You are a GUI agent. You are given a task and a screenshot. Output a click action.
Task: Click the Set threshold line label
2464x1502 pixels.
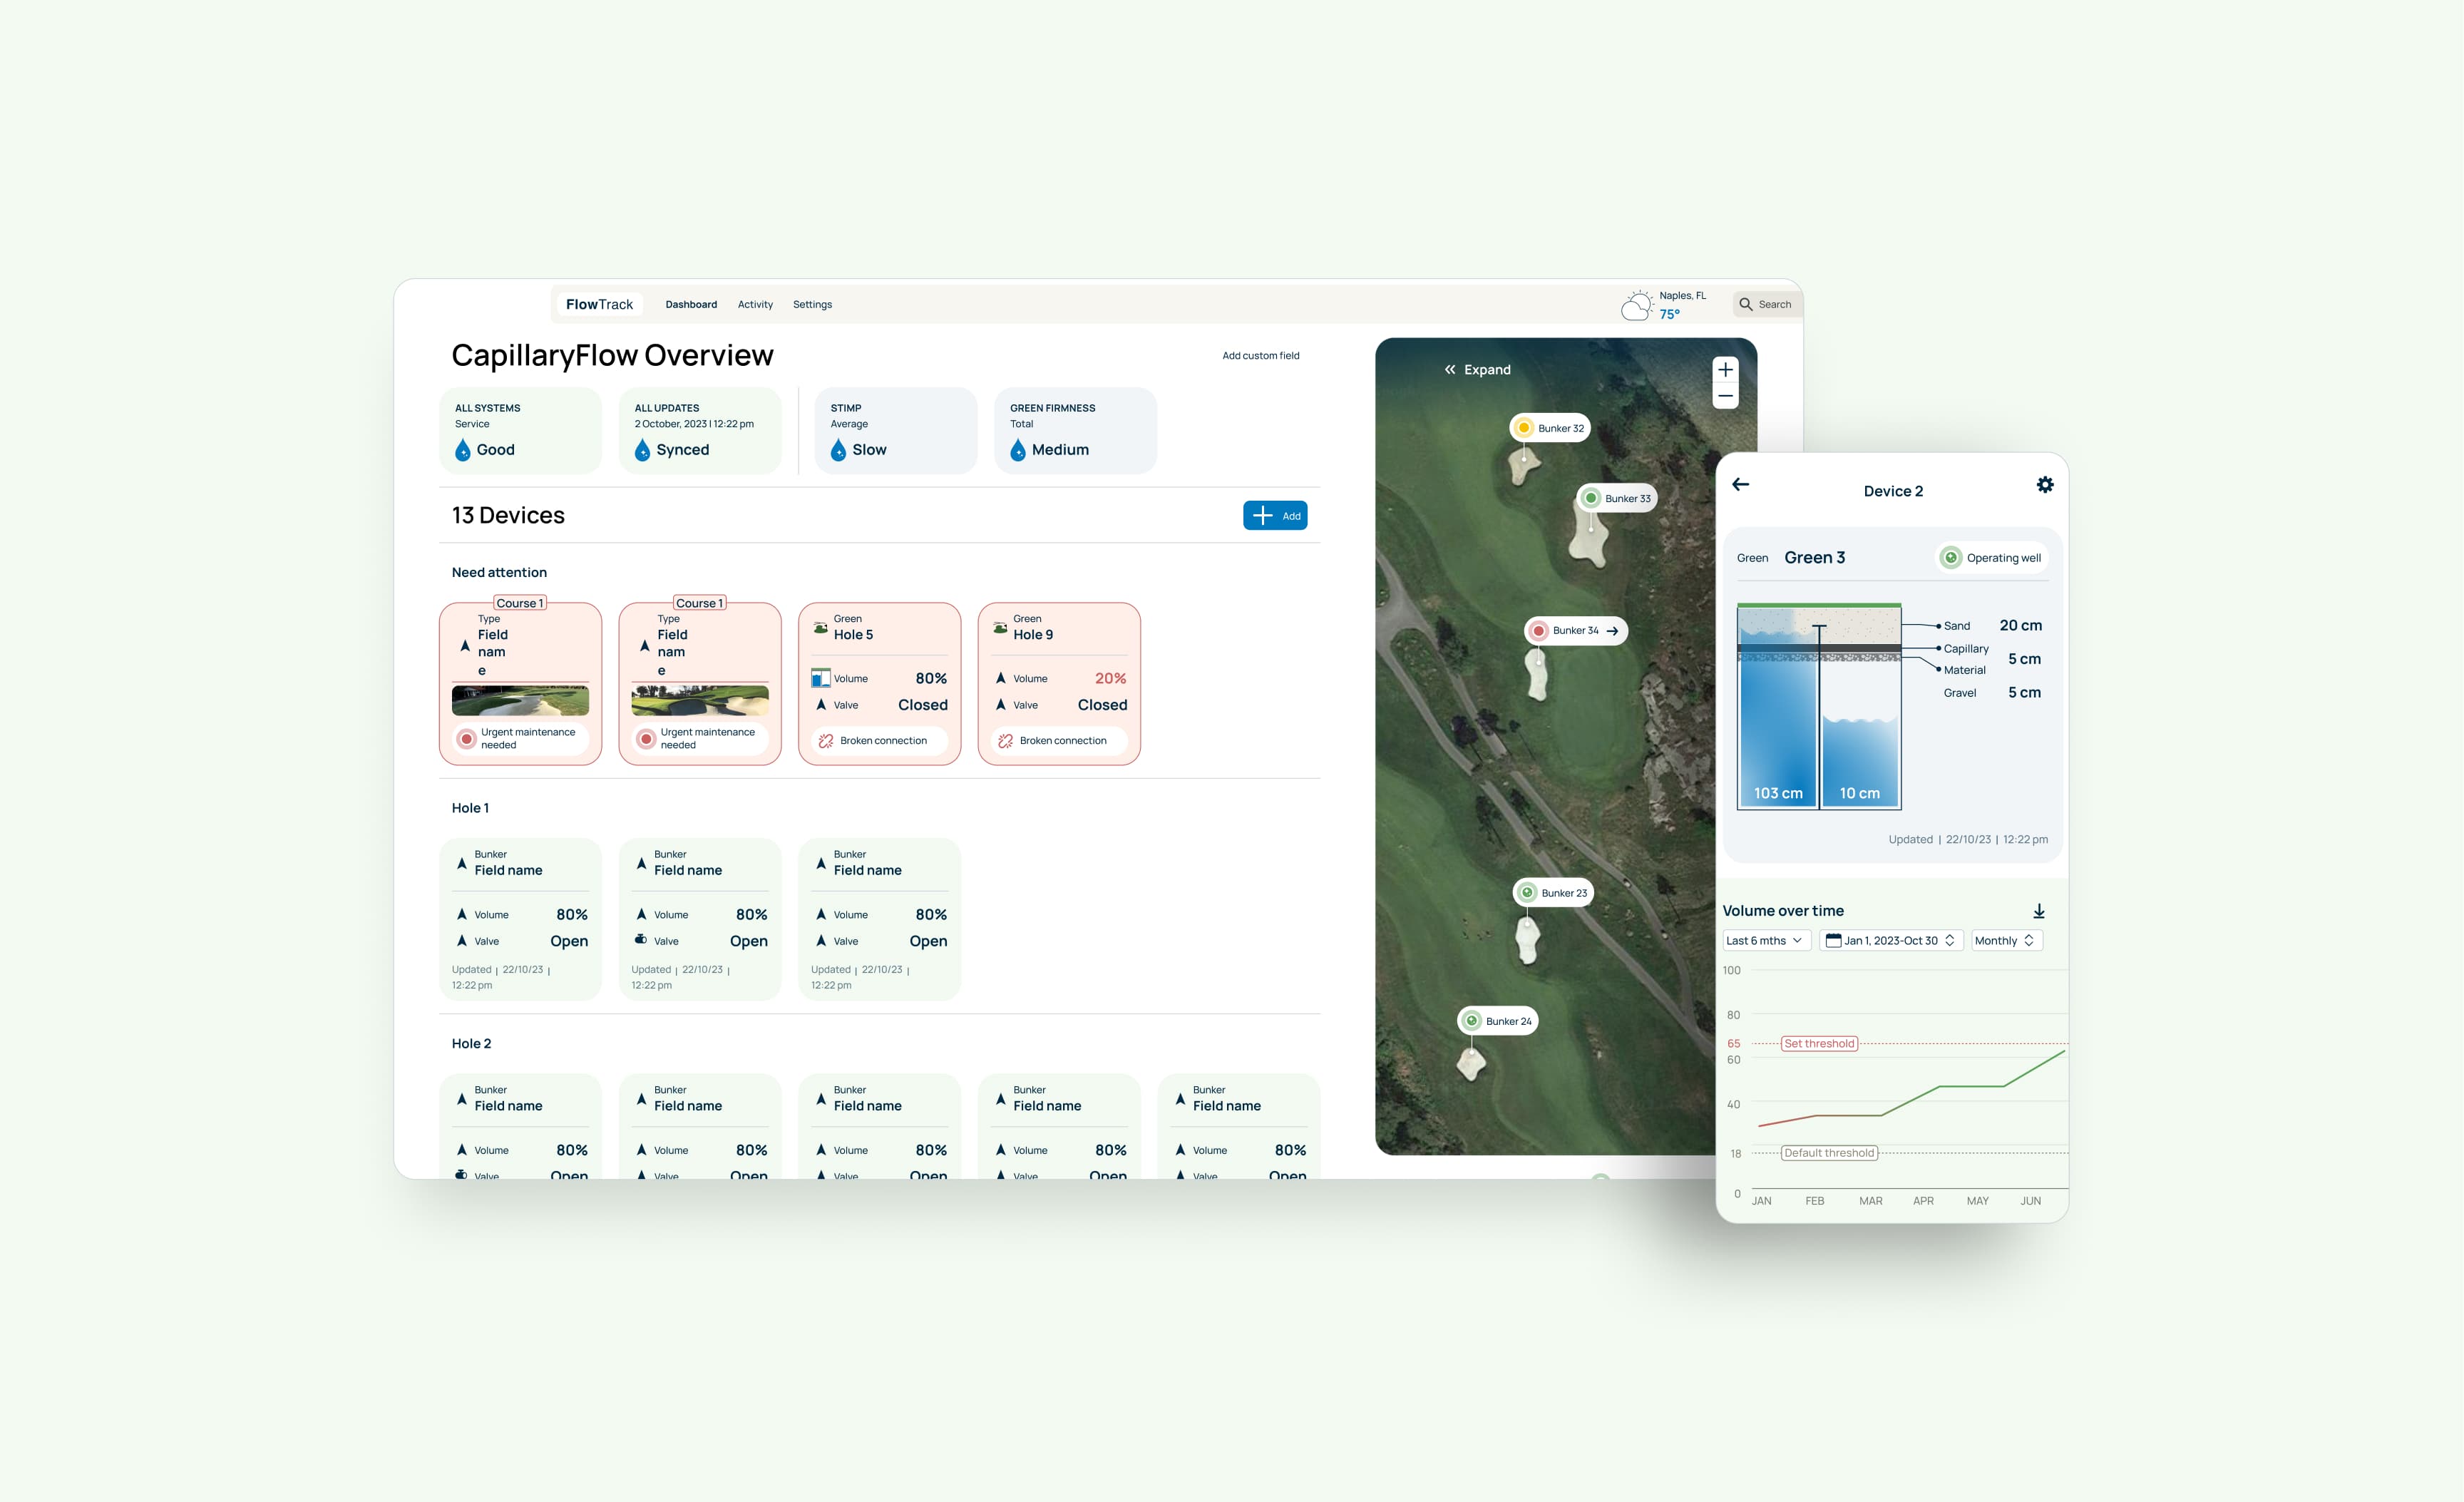point(1819,1044)
